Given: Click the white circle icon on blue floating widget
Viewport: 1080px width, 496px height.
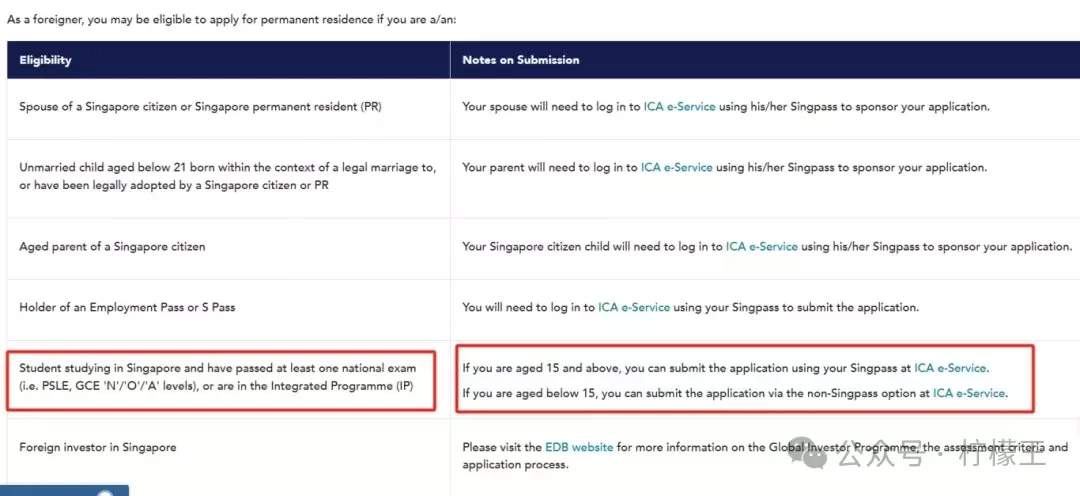Looking at the screenshot, I should click(x=105, y=493).
